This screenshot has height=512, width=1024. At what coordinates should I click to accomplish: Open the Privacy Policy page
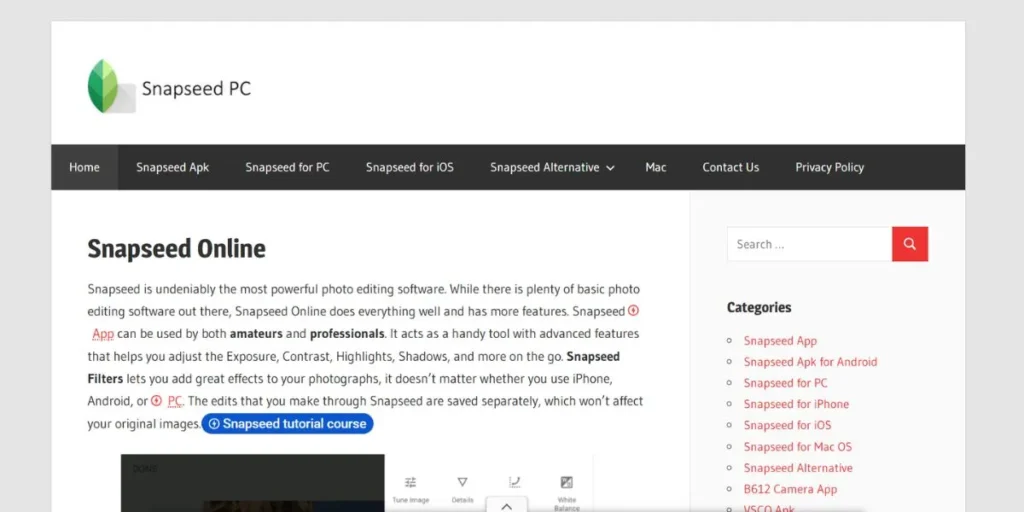[829, 167]
